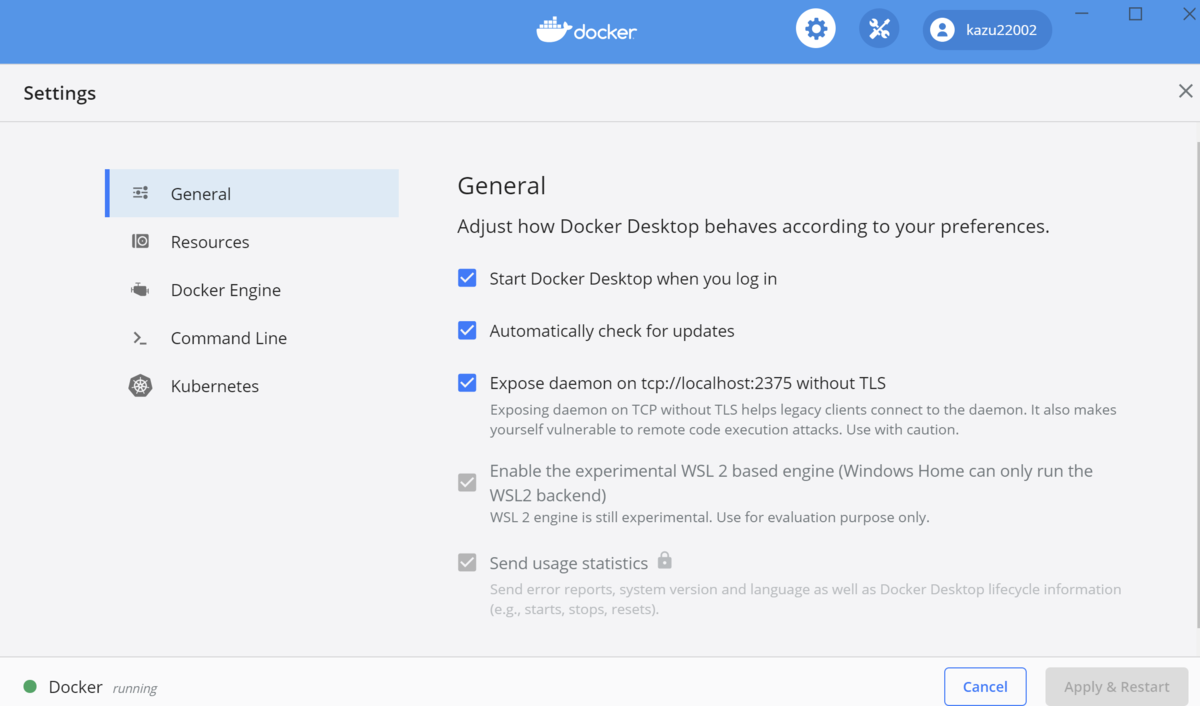Toggle the Send usage statistics checkbox
This screenshot has height=706, width=1200.
click(467, 562)
